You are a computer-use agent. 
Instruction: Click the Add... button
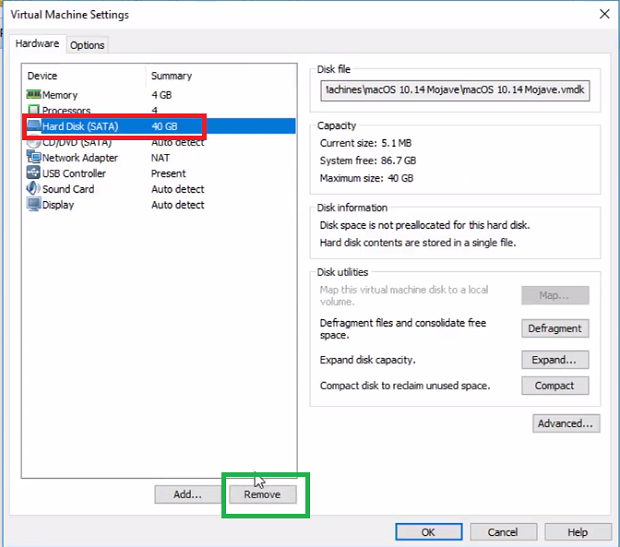(x=187, y=494)
